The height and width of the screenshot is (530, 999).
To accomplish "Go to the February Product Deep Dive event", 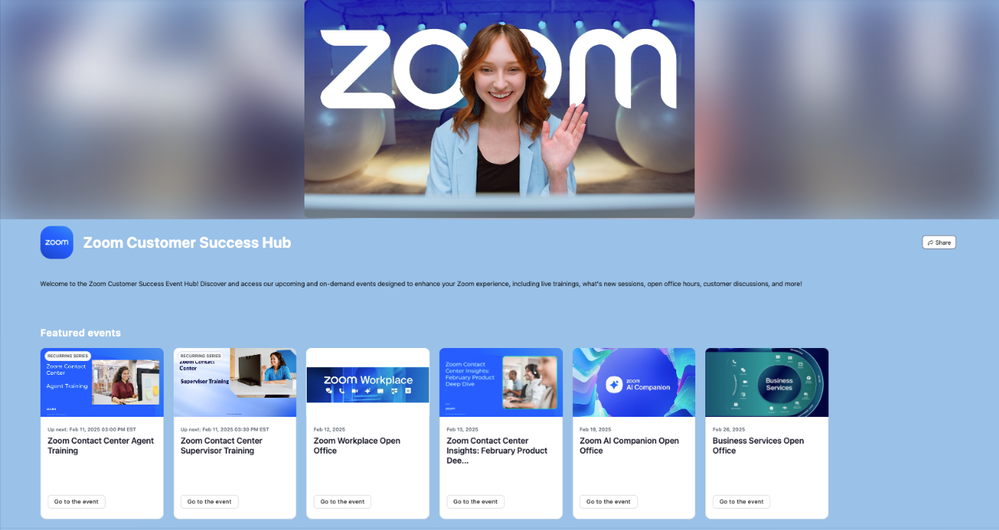I will pos(475,501).
